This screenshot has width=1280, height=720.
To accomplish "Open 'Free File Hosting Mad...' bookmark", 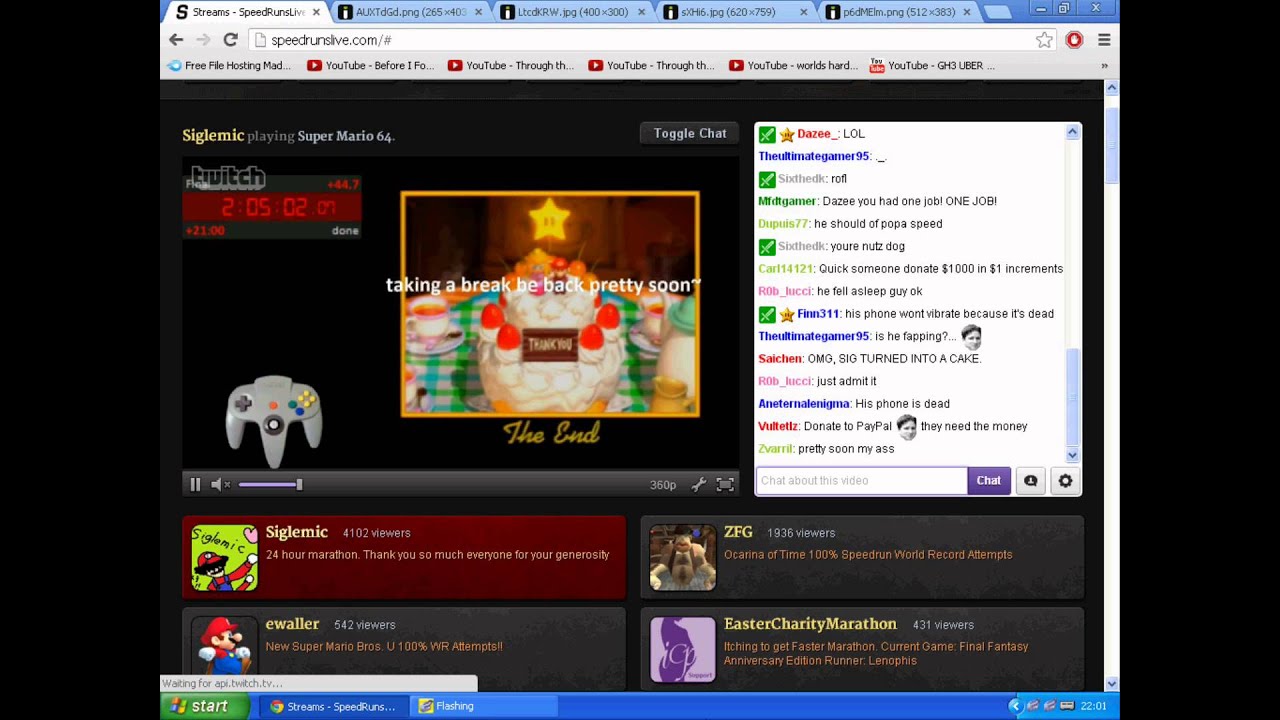I will 229,65.
